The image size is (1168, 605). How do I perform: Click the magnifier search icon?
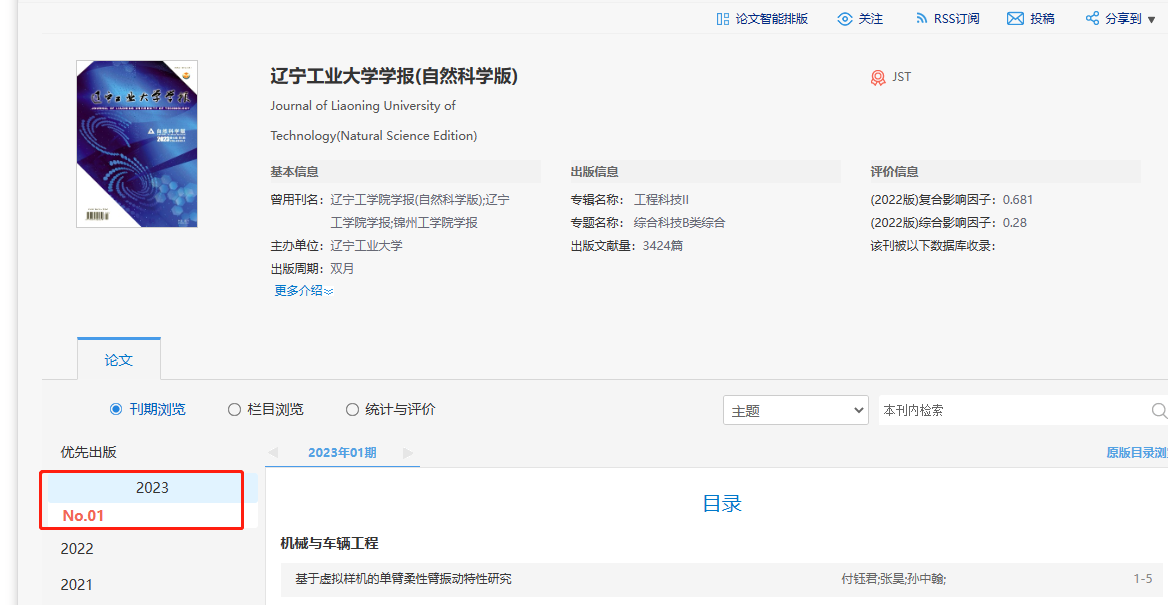(x=1159, y=411)
